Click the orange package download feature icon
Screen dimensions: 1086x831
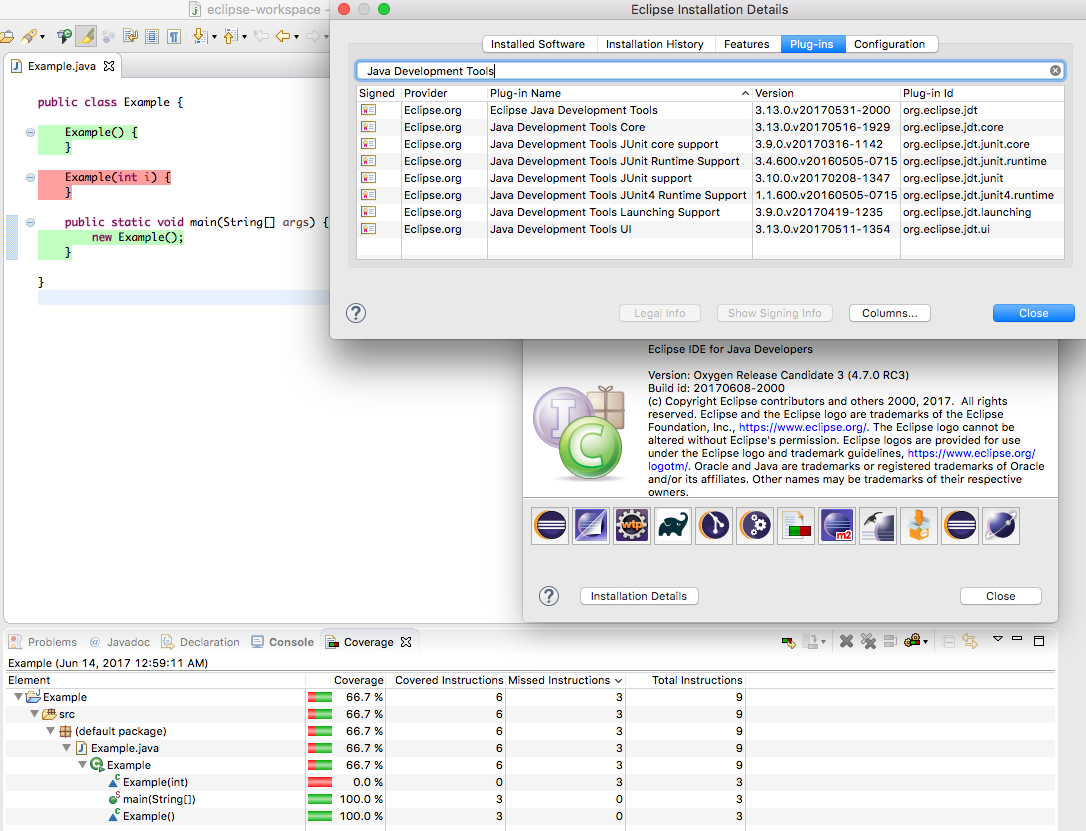918,526
